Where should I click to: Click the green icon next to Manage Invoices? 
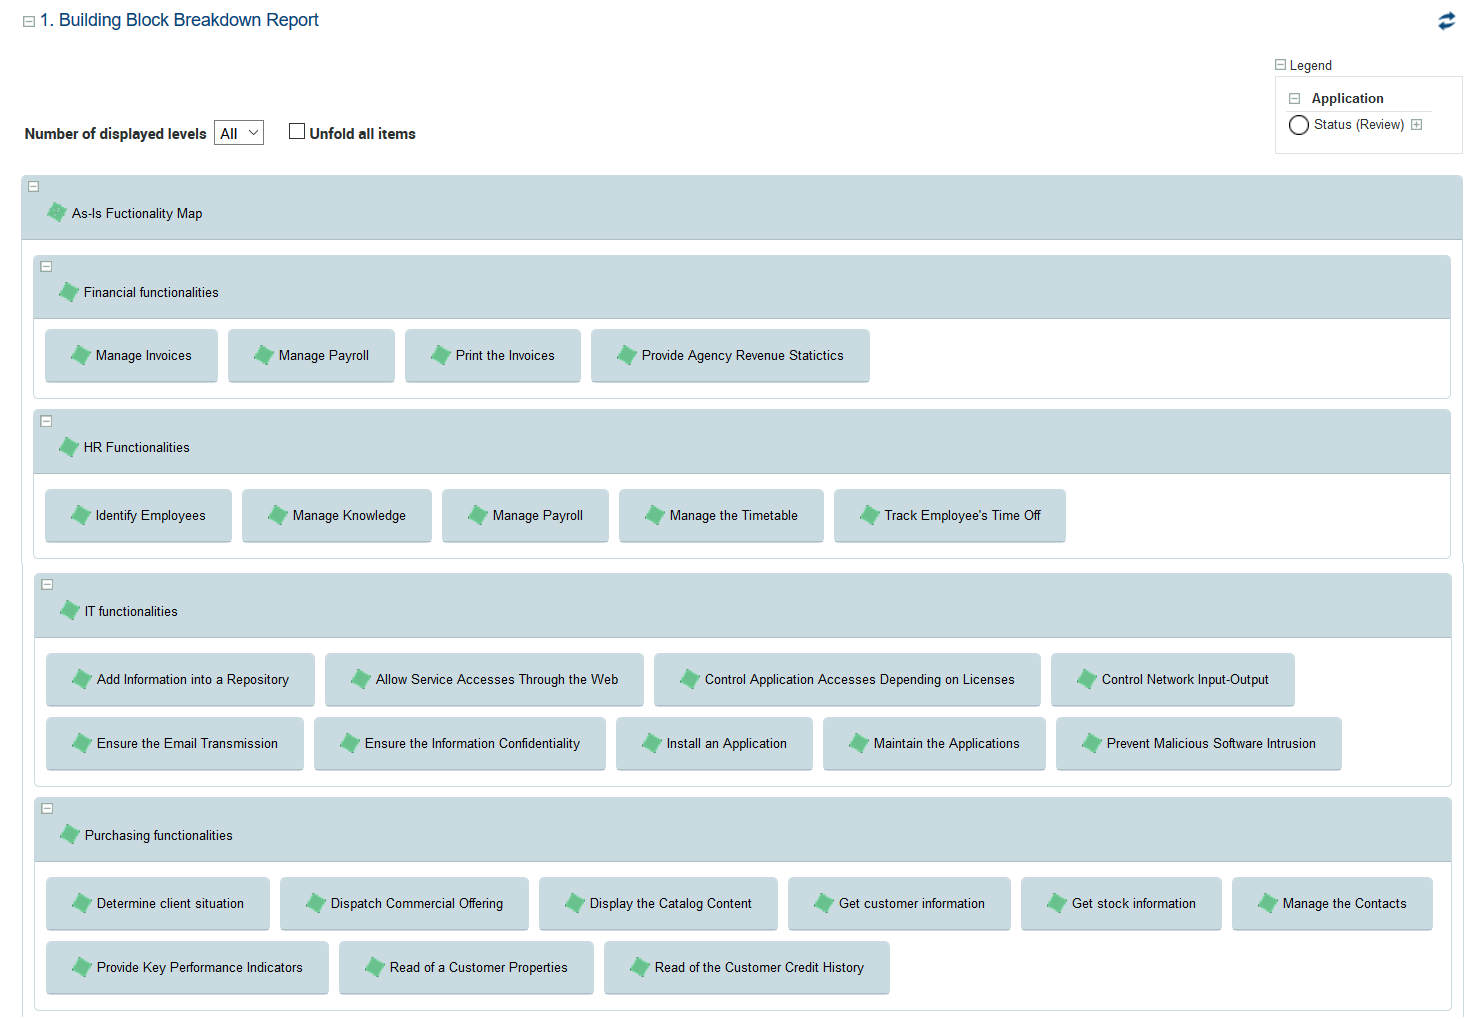click(x=81, y=355)
